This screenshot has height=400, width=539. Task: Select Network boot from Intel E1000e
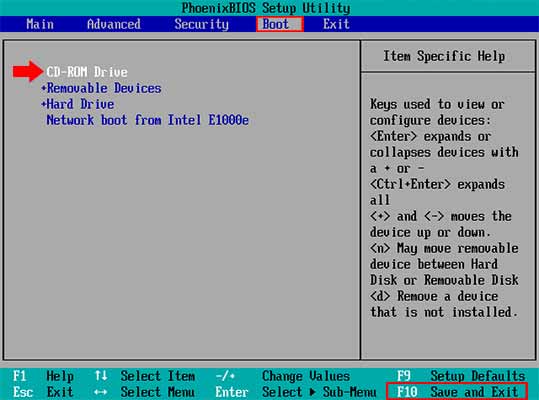tap(147, 120)
